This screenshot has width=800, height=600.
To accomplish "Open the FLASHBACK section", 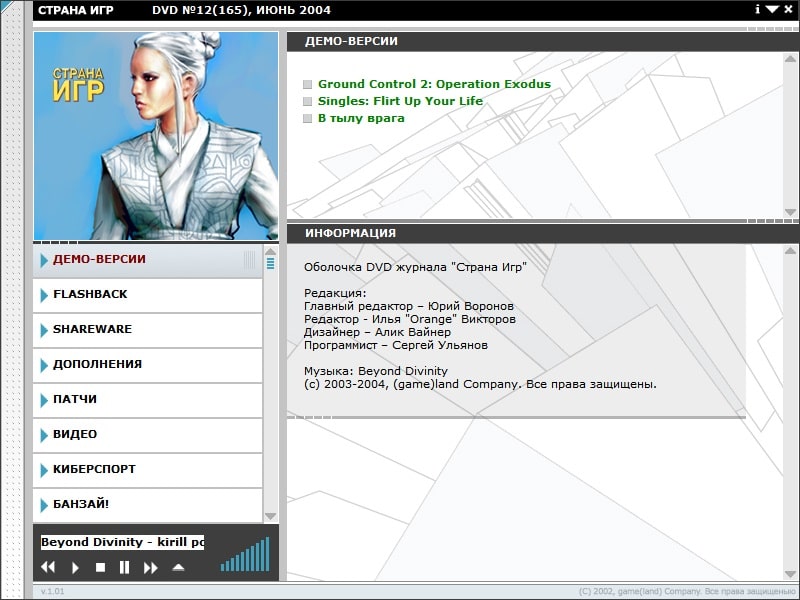I will [x=147, y=295].
